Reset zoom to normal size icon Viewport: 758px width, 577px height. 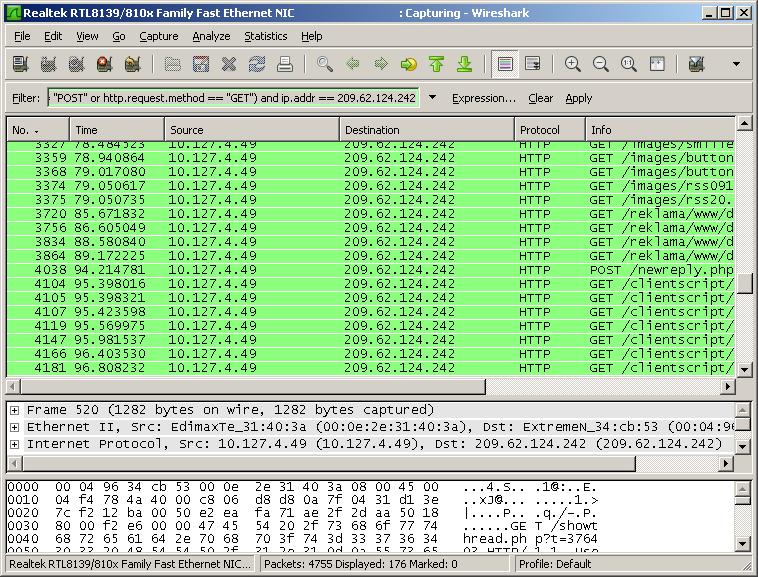coord(628,64)
